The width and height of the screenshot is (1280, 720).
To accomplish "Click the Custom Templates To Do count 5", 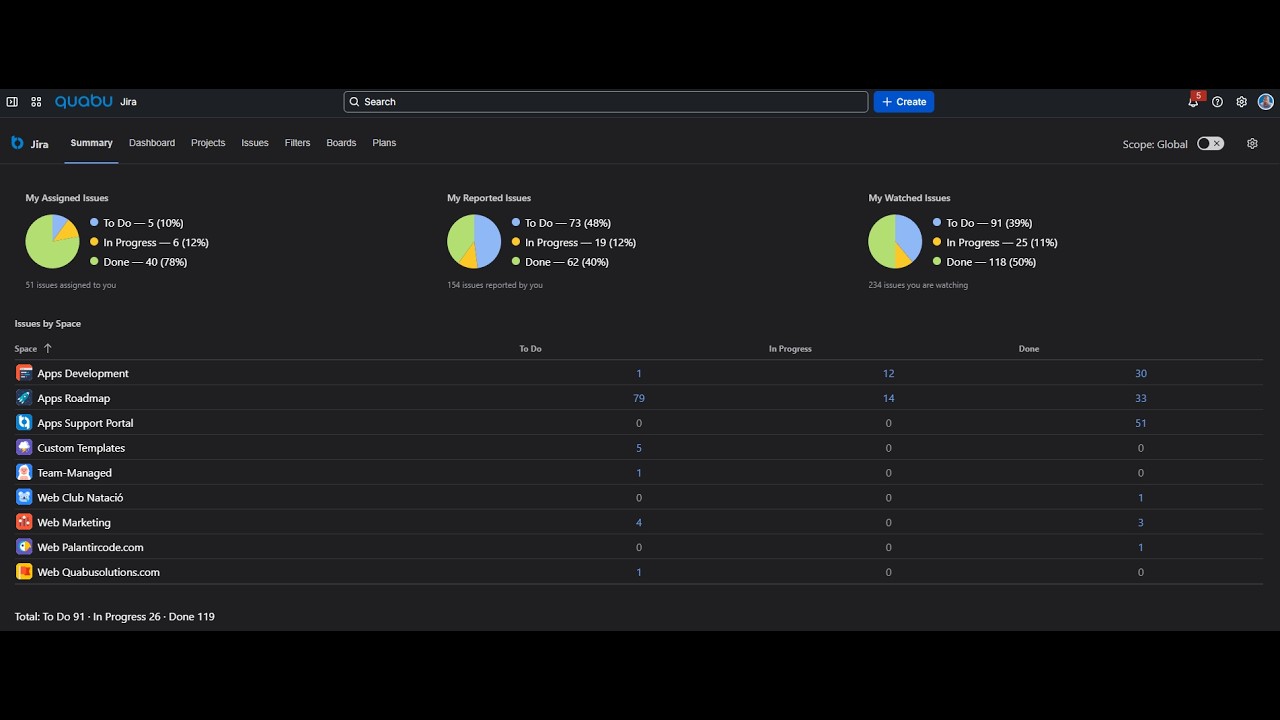I will pyautogui.click(x=639, y=448).
